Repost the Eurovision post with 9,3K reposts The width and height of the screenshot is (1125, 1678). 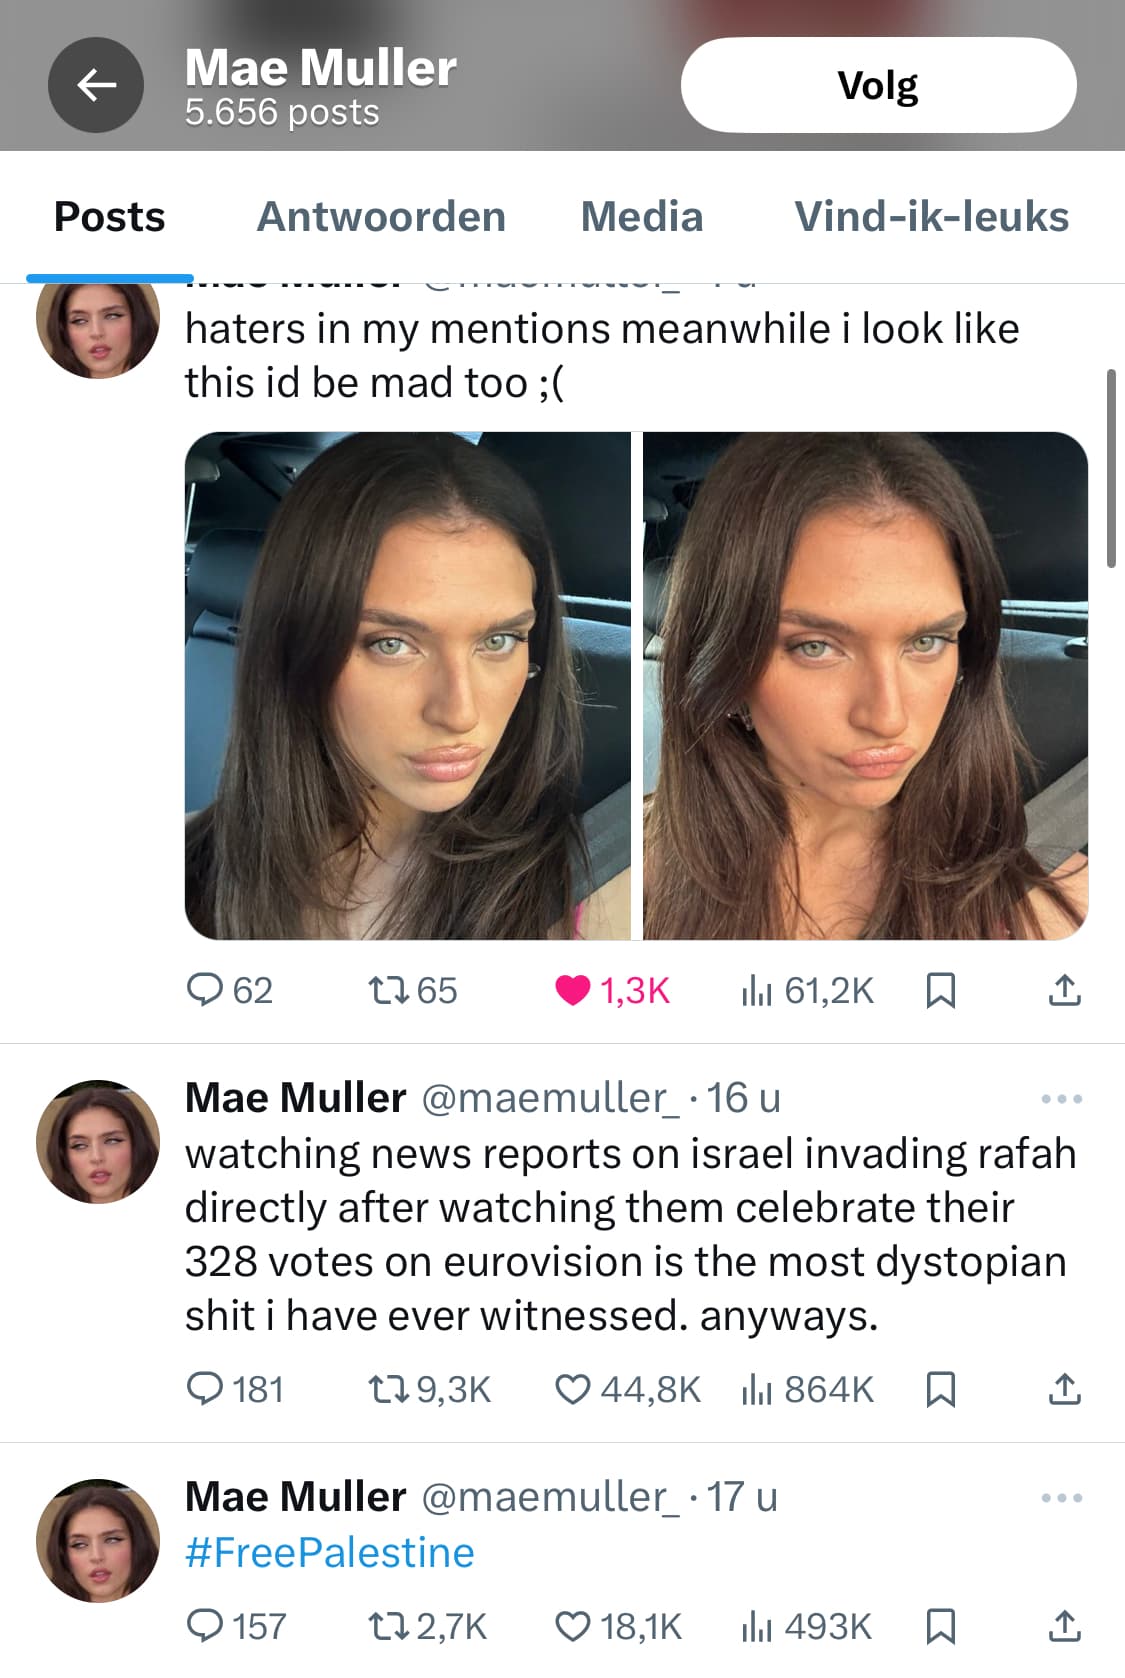click(x=385, y=1389)
